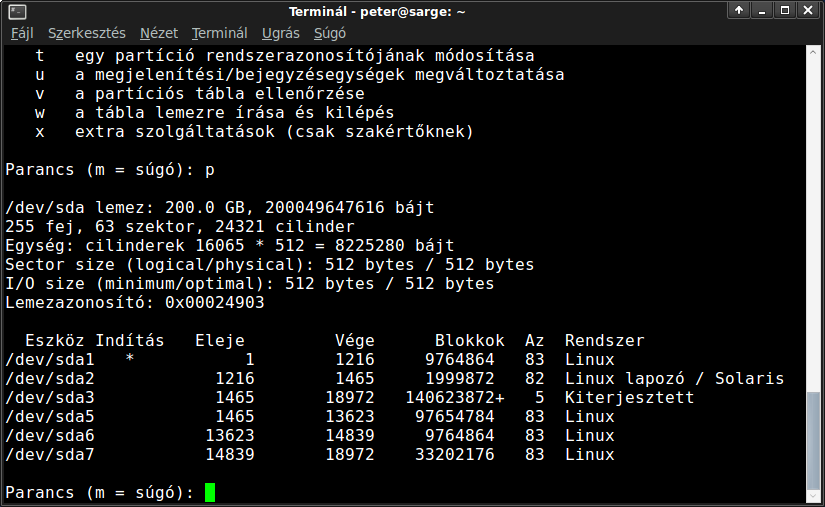825x507 pixels.
Task: Click the block count 97654784
Action: [x=455, y=417]
